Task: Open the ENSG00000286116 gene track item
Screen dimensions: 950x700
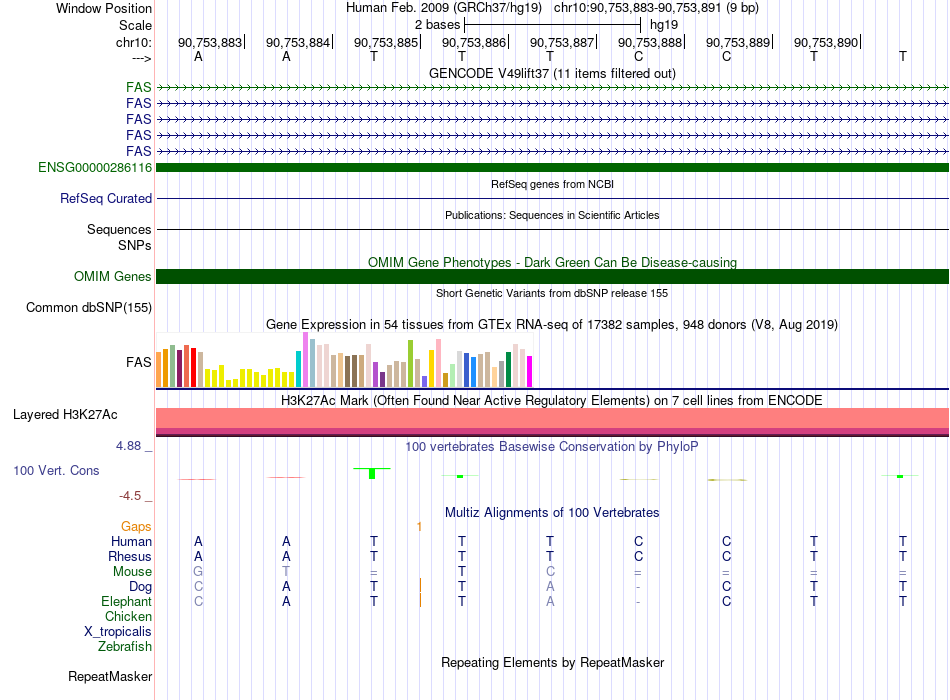Action: click(x=552, y=167)
